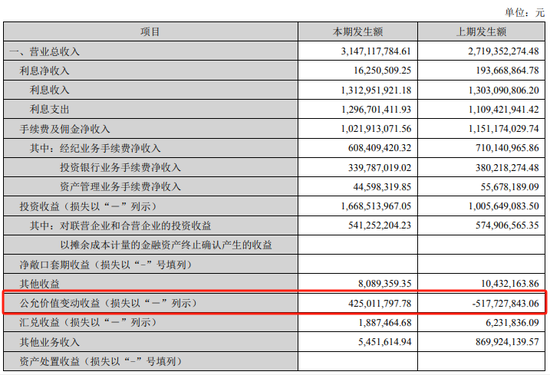This screenshot has width=550, height=375.
Task: Click current-period total revenue 3,147,117,784.61
Action: [376, 51]
